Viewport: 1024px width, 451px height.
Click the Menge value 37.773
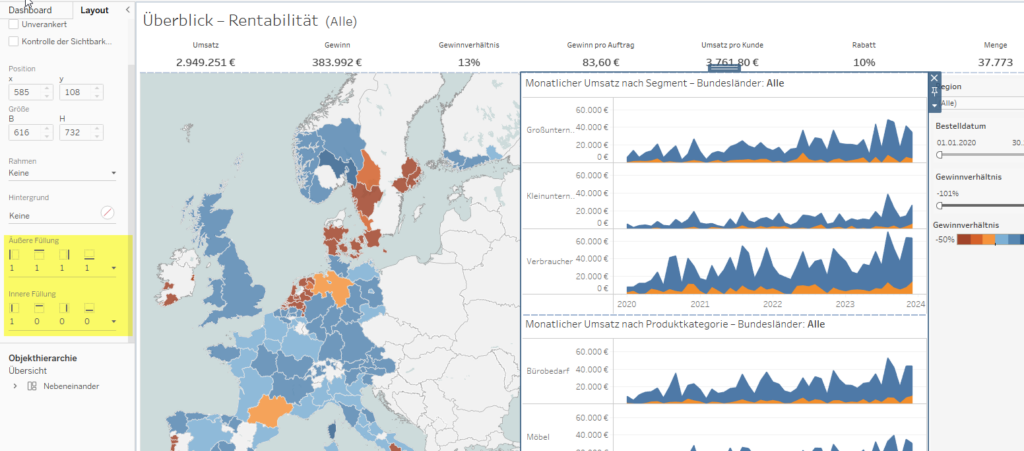click(x=995, y=63)
